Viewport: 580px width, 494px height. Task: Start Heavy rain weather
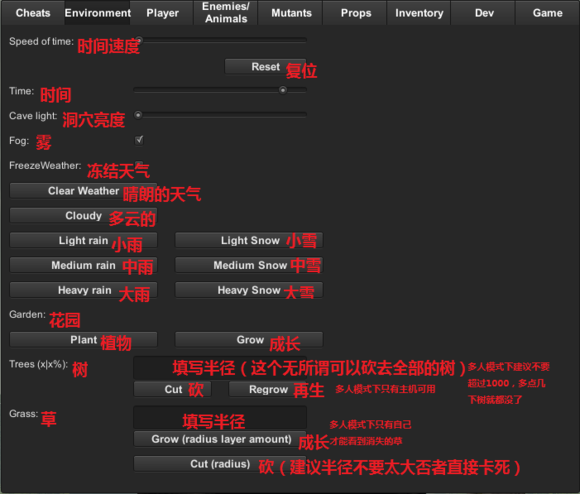tap(83, 290)
